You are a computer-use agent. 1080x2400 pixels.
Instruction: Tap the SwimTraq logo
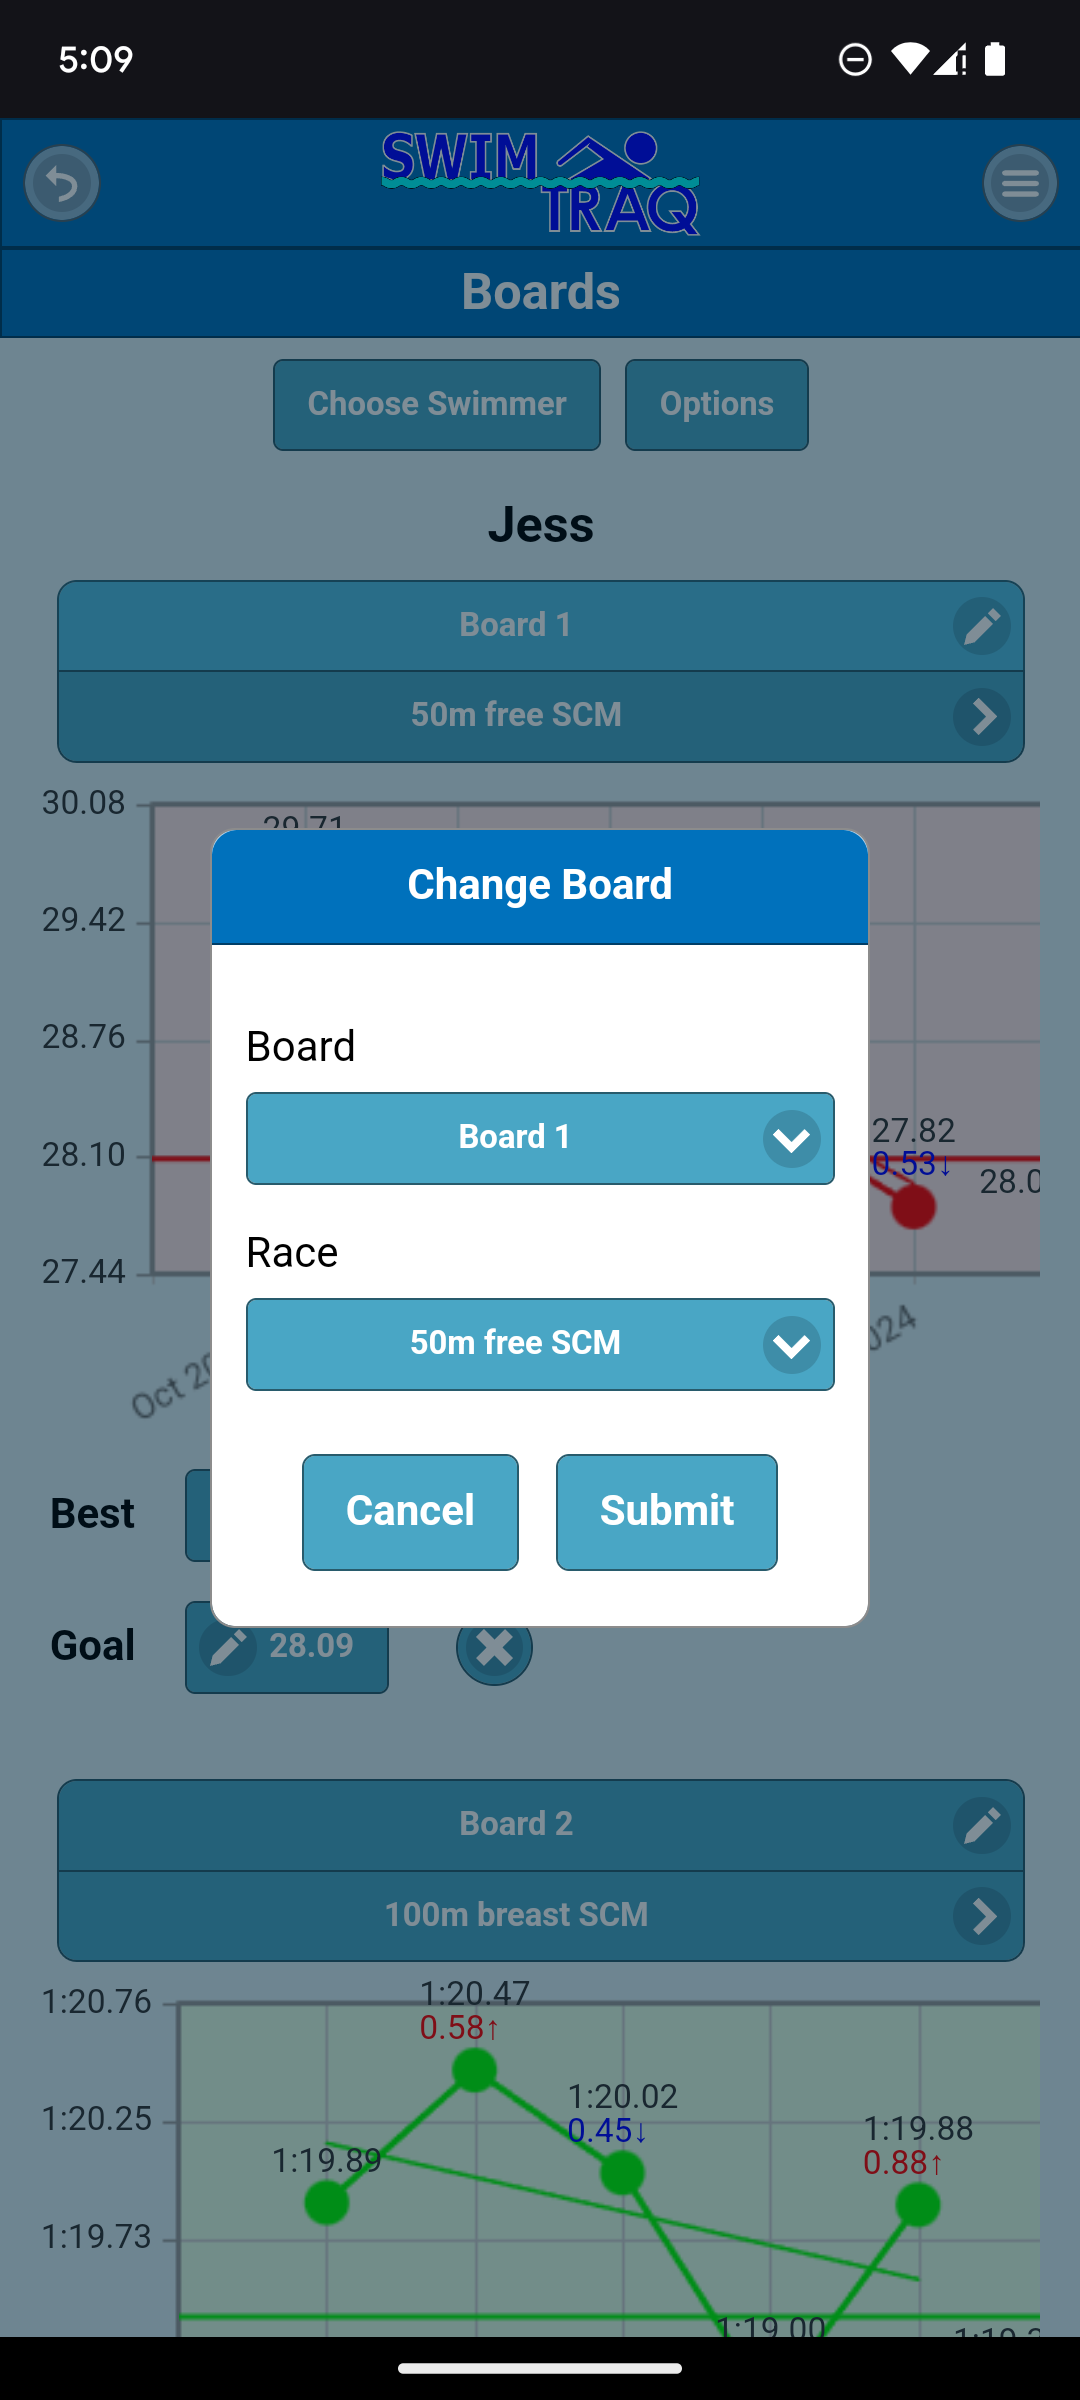(x=540, y=183)
